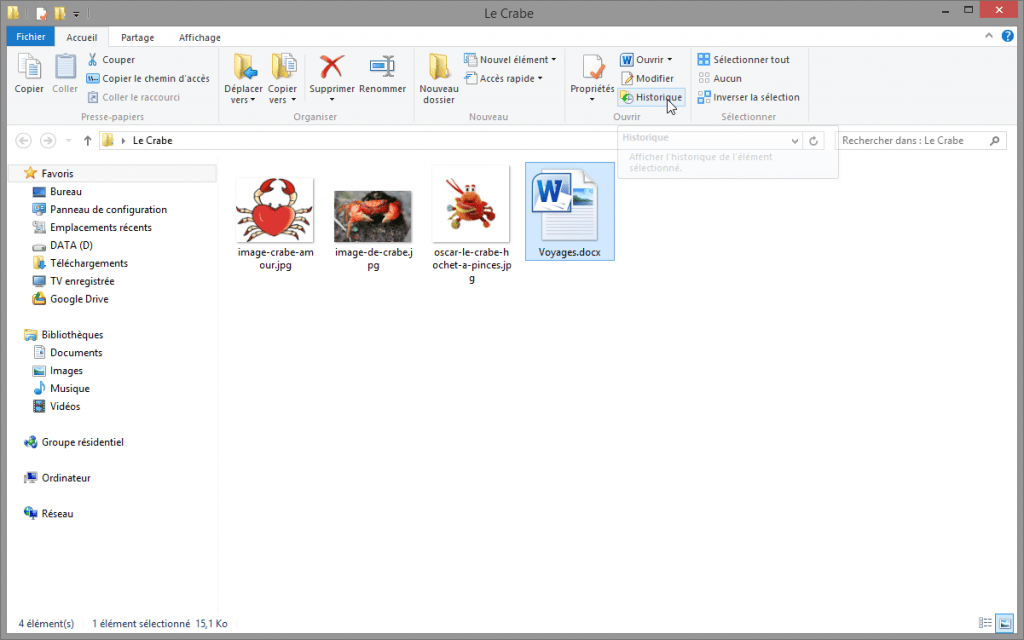Open Emplacements récents
Image resolution: width=1024 pixels, height=640 pixels.
(x=101, y=227)
